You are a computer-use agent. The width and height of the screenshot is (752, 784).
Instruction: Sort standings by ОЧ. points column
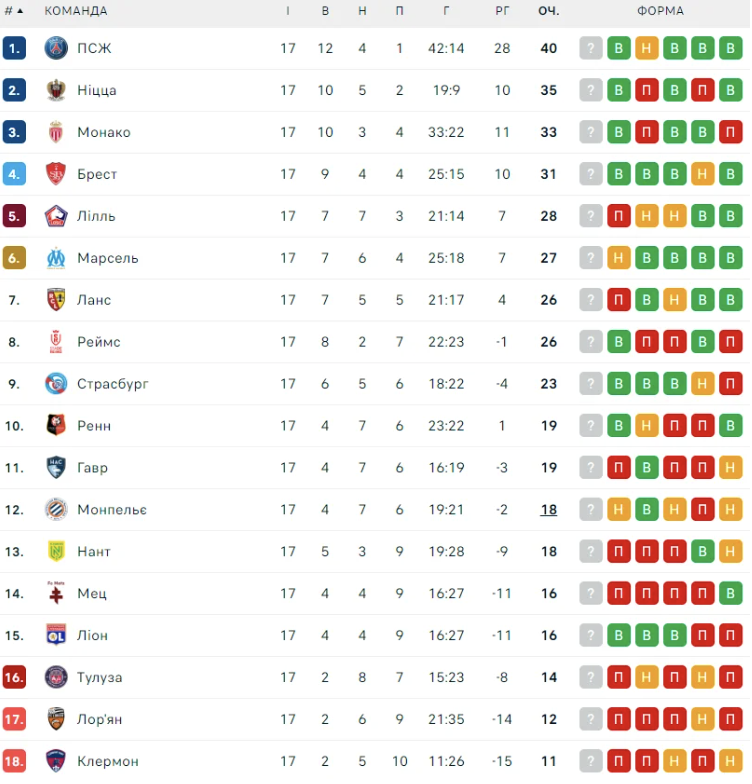click(548, 11)
